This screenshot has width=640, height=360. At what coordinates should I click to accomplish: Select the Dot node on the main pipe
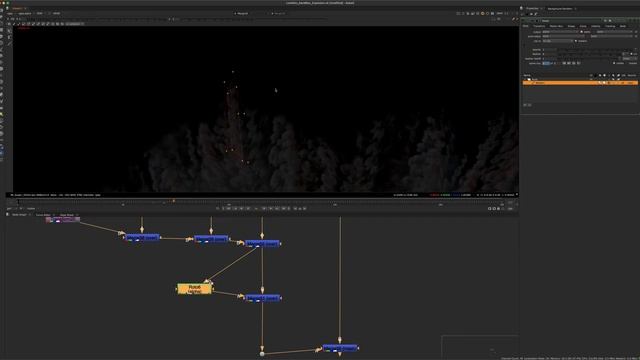[x=262, y=353]
